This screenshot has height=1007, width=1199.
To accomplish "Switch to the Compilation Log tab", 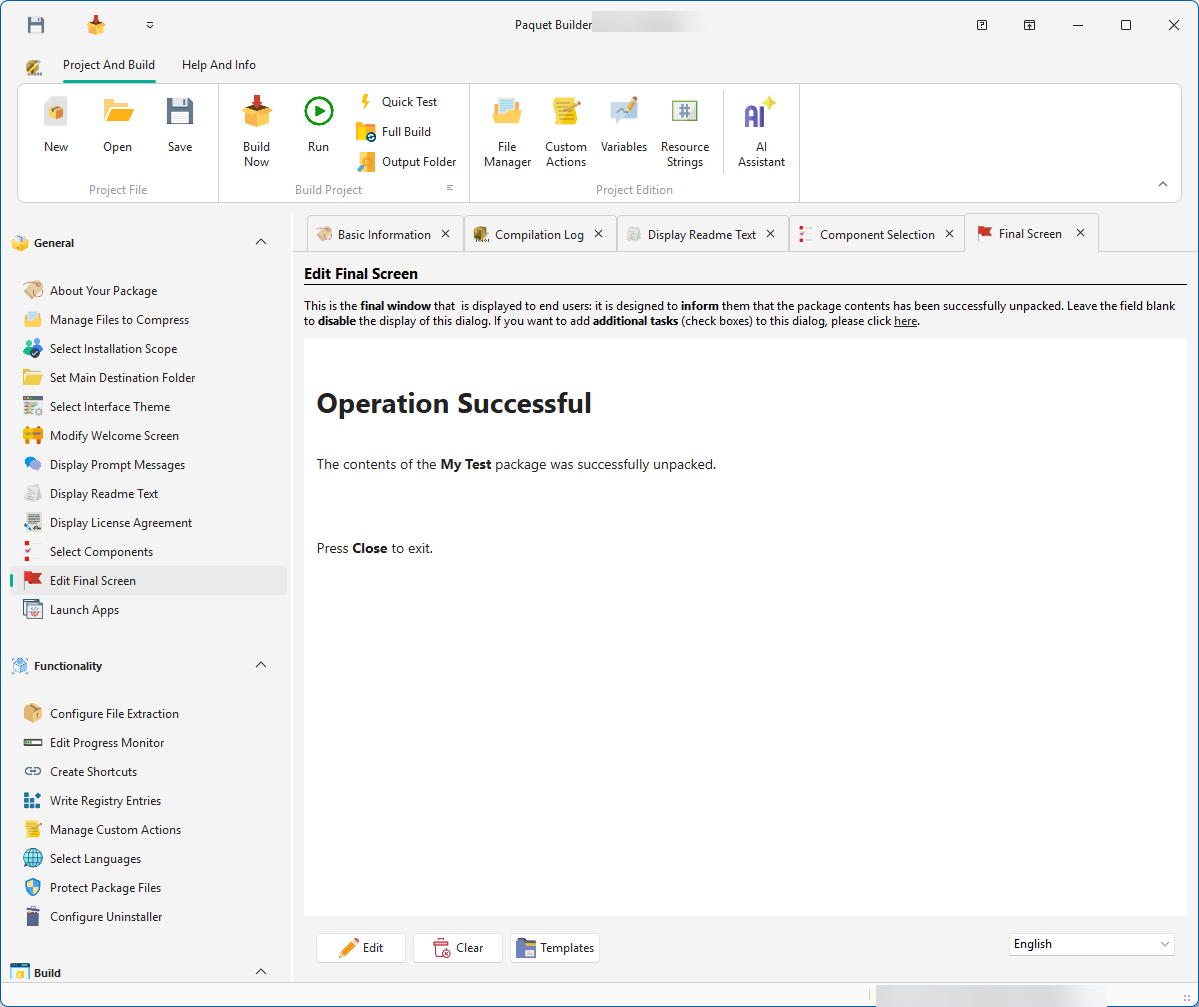I will click(x=539, y=235).
